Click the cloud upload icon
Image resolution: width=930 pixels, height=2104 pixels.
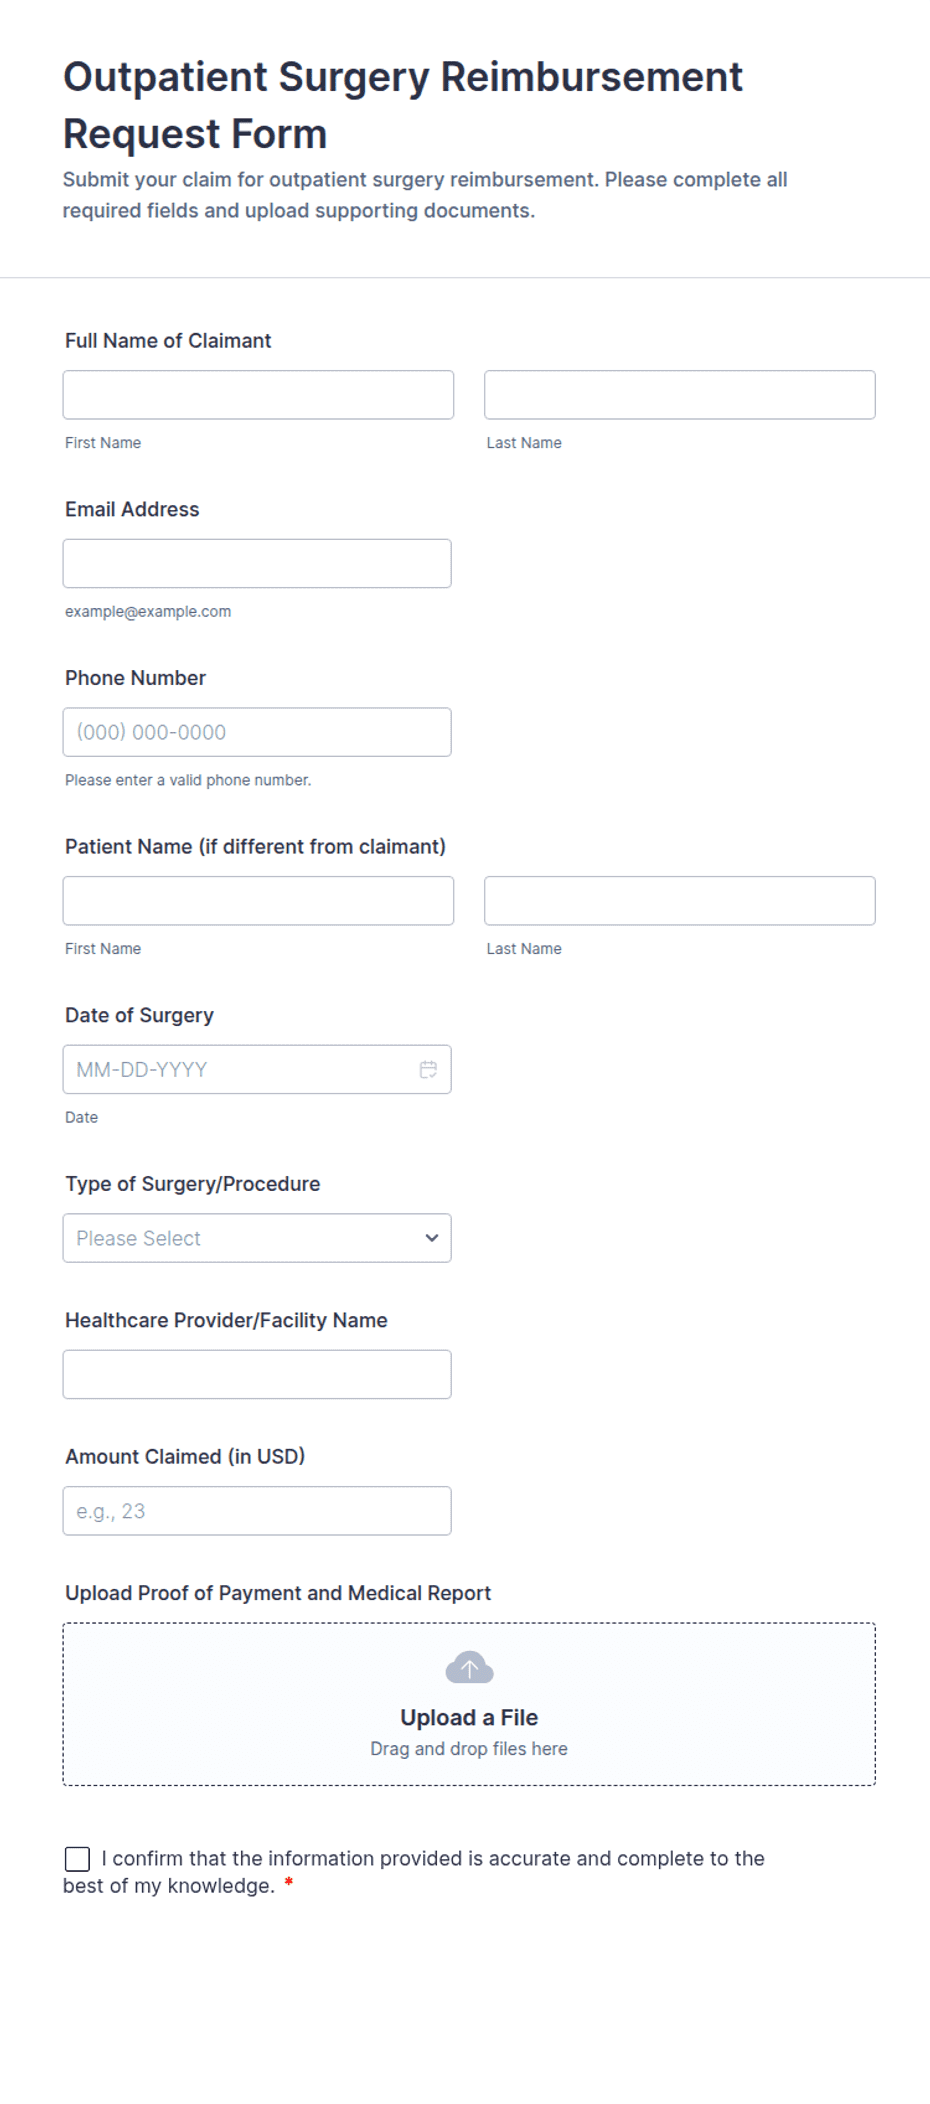click(x=469, y=1667)
